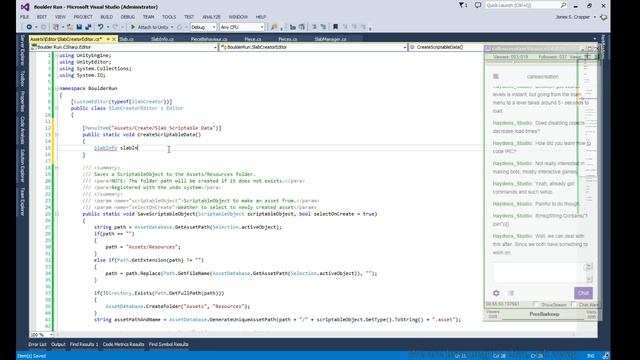The image size is (640, 360).
Task: Open the Error List tab
Action: [37, 344]
